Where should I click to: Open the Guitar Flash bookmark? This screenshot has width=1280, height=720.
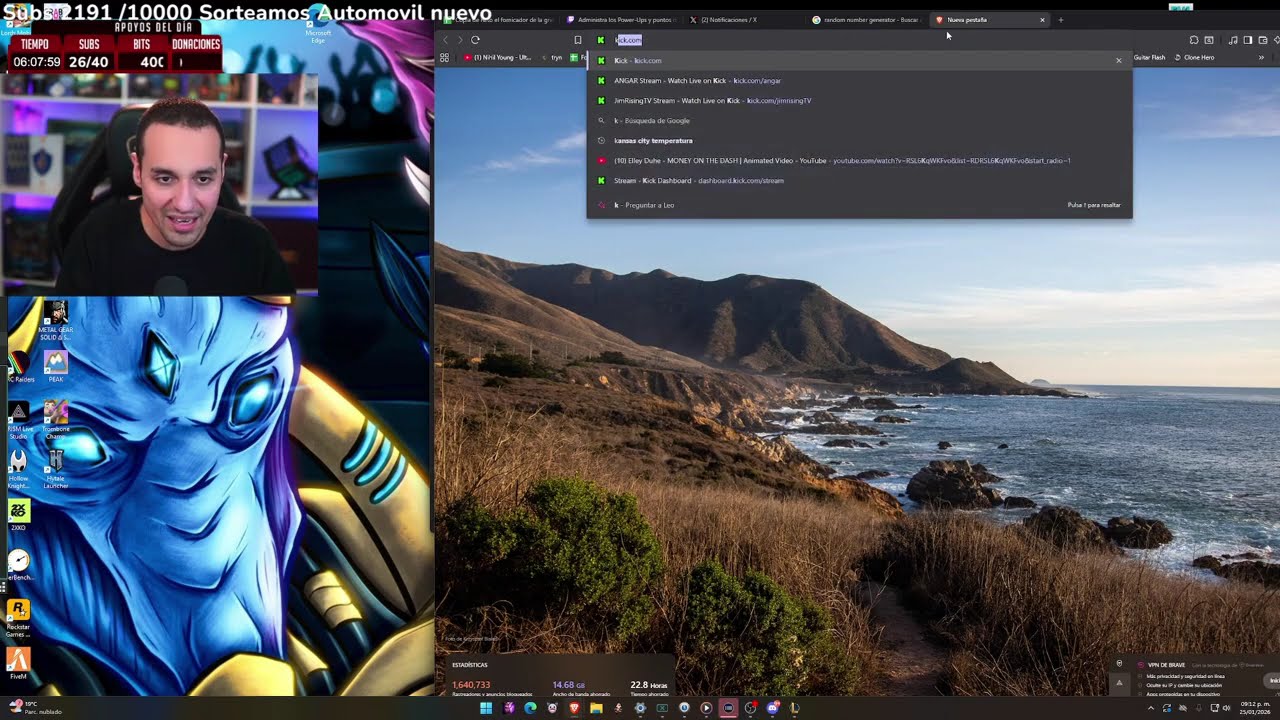[x=1149, y=57]
